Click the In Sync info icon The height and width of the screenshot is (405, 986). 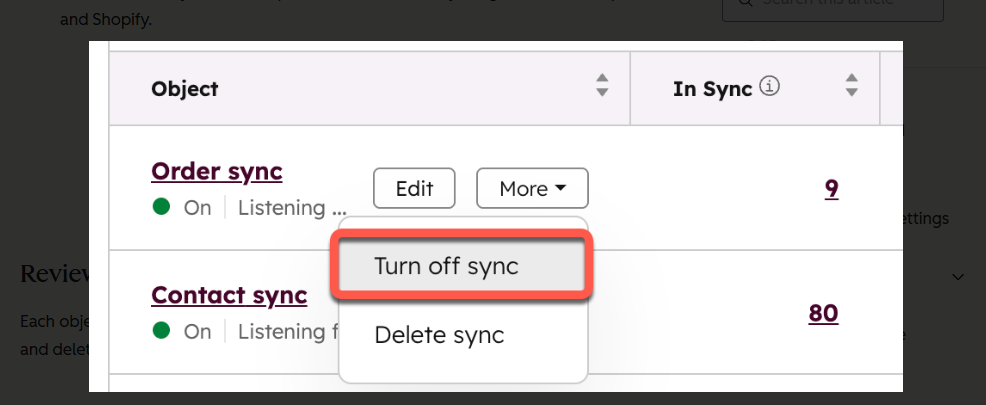pos(769,87)
